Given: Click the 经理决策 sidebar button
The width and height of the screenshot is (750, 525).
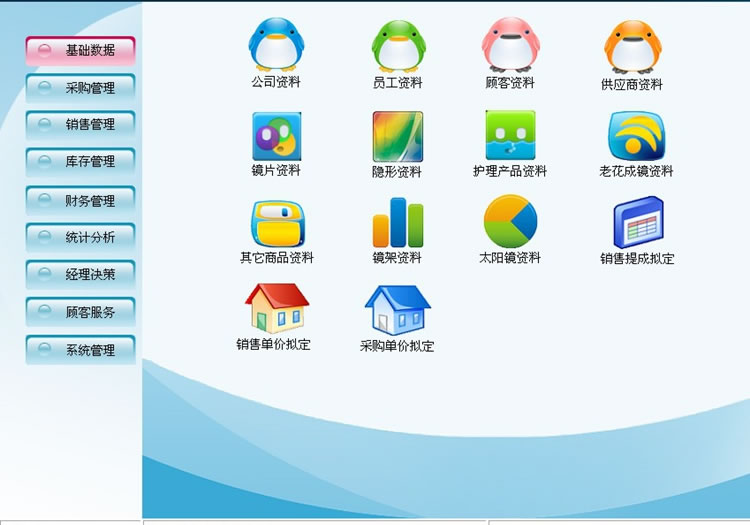Looking at the screenshot, I should click(x=80, y=274).
